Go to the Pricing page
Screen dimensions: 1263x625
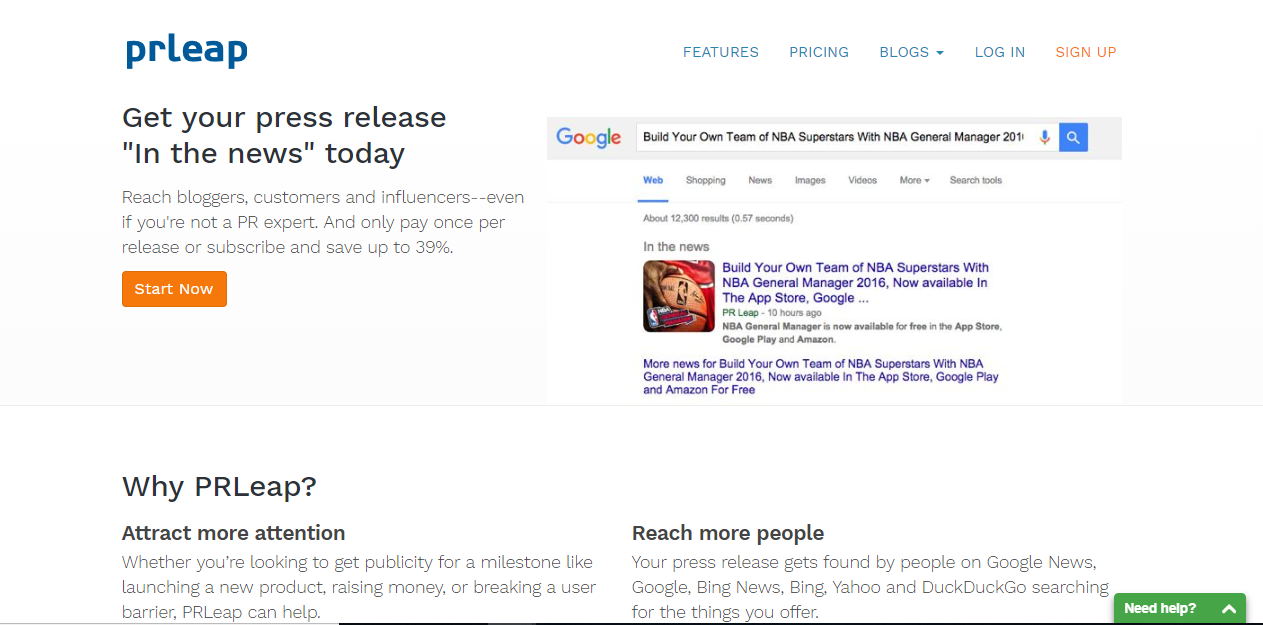click(818, 52)
